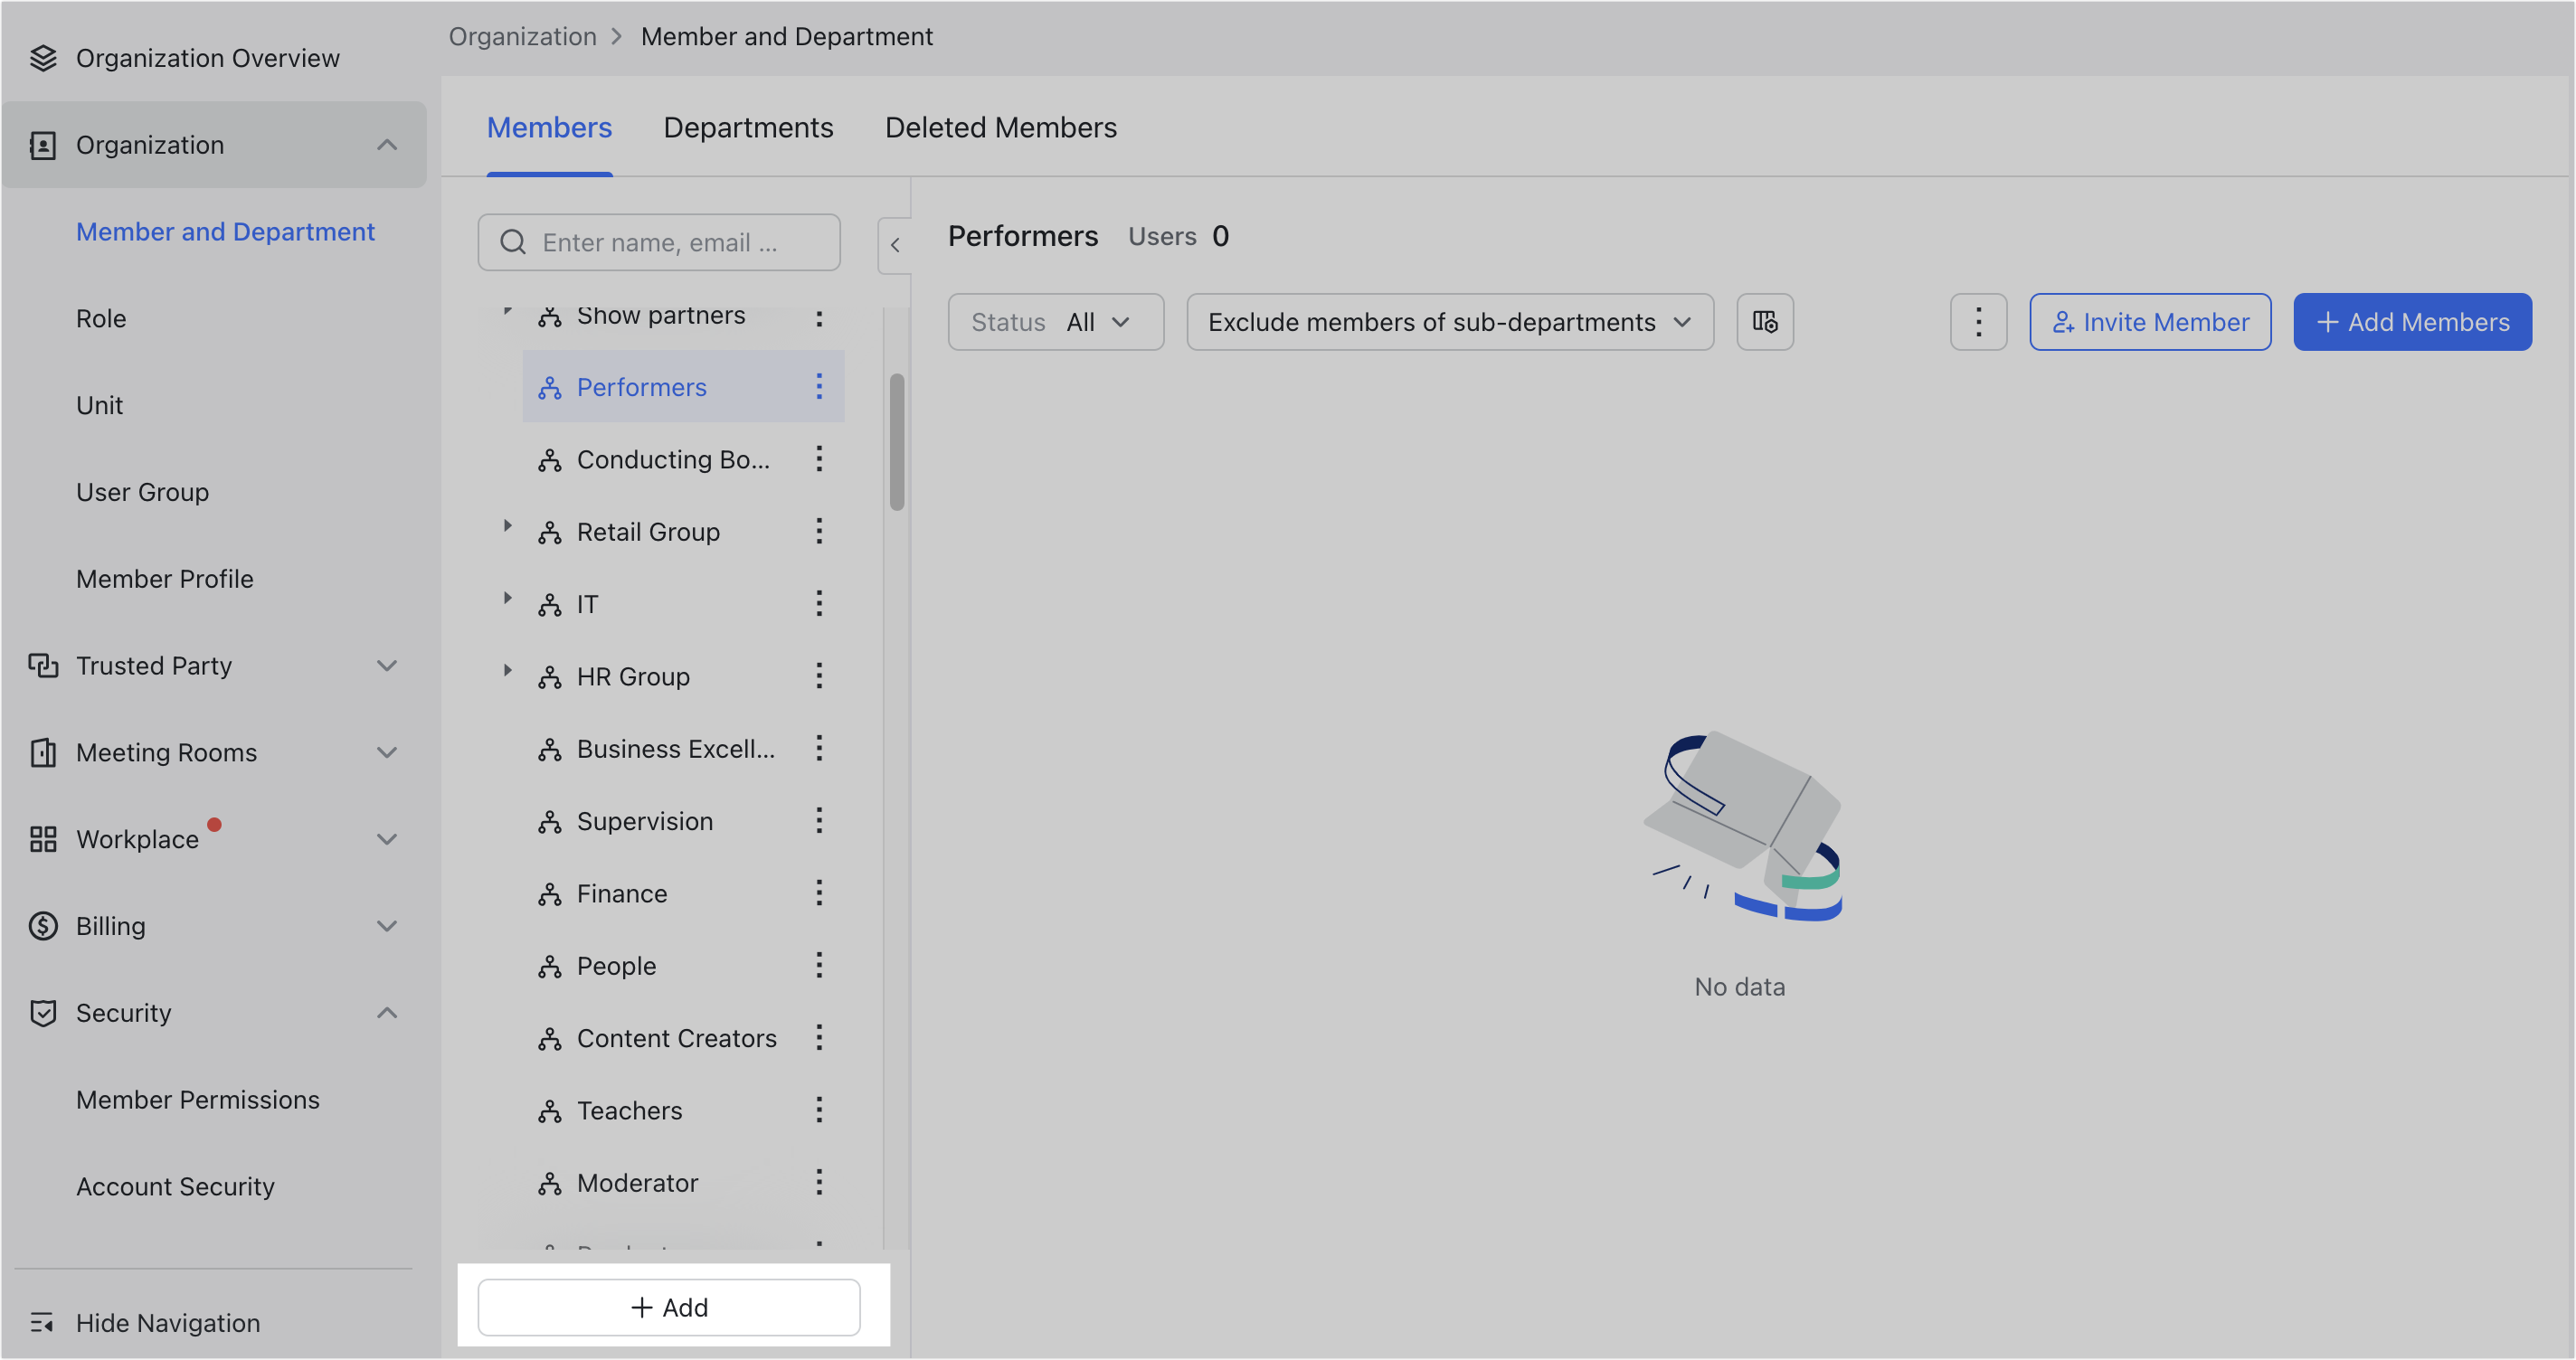This screenshot has width=2576, height=1360.
Task: Collapse the Security section chevron
Action: point(387,1013)
